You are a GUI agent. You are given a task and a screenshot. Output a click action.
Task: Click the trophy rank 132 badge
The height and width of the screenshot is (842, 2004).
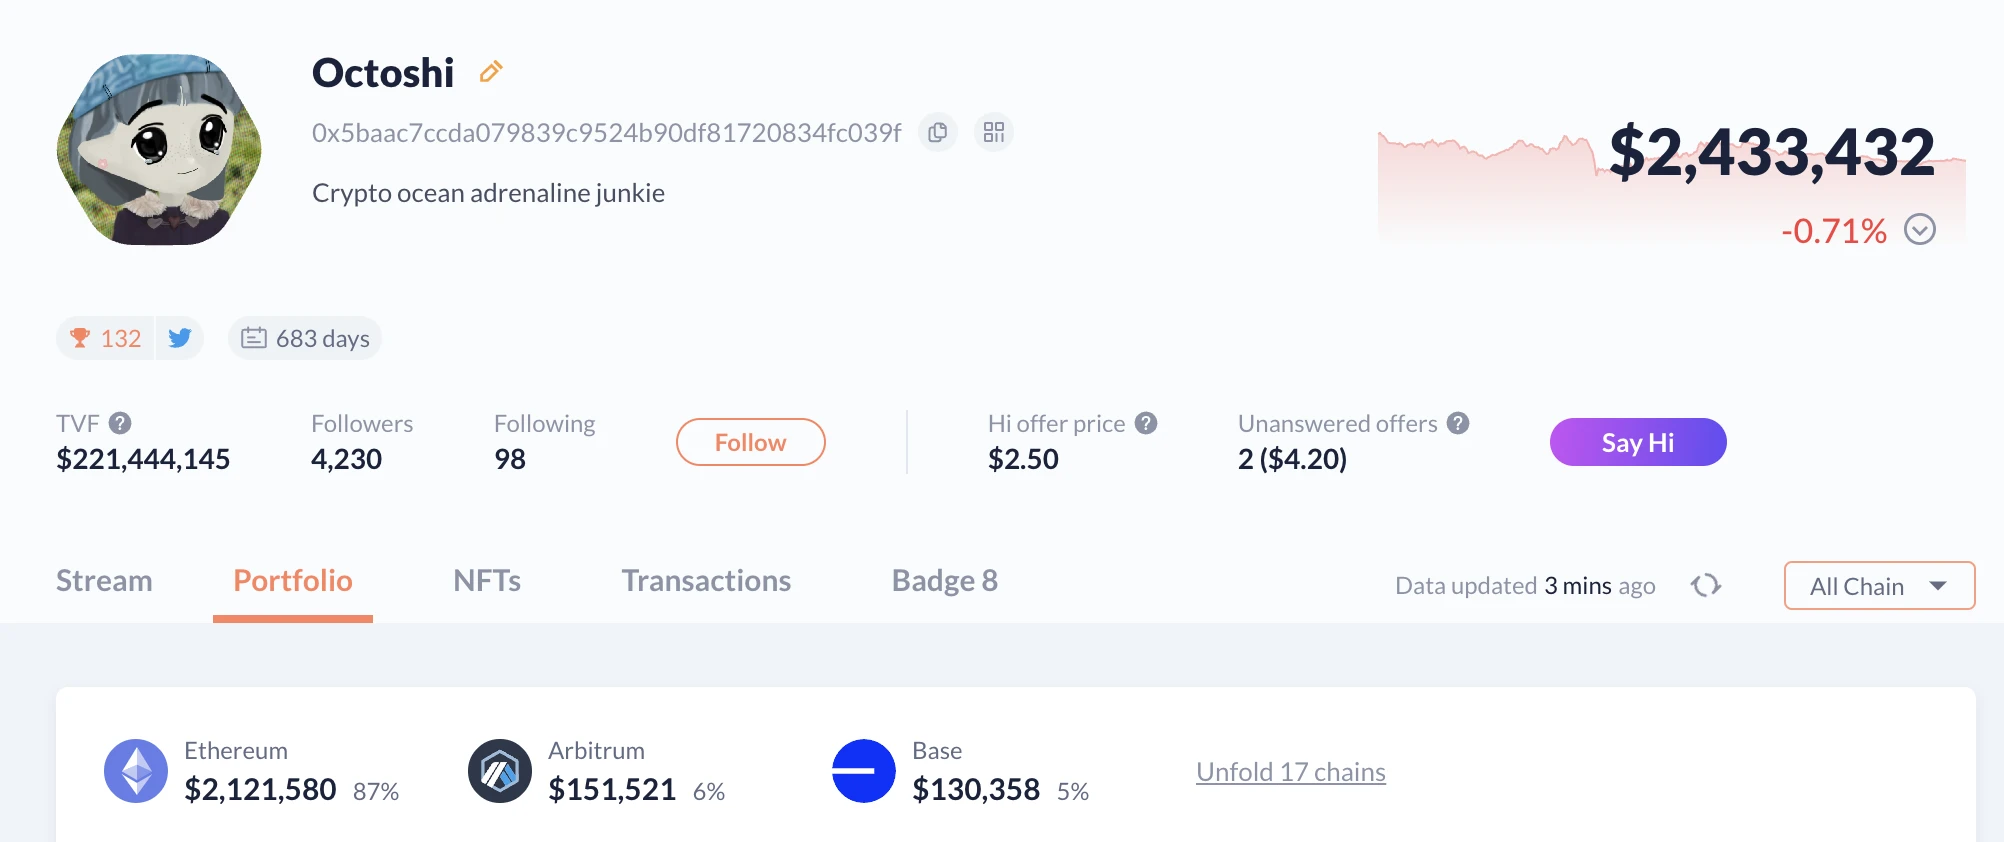tap(106, 339)
